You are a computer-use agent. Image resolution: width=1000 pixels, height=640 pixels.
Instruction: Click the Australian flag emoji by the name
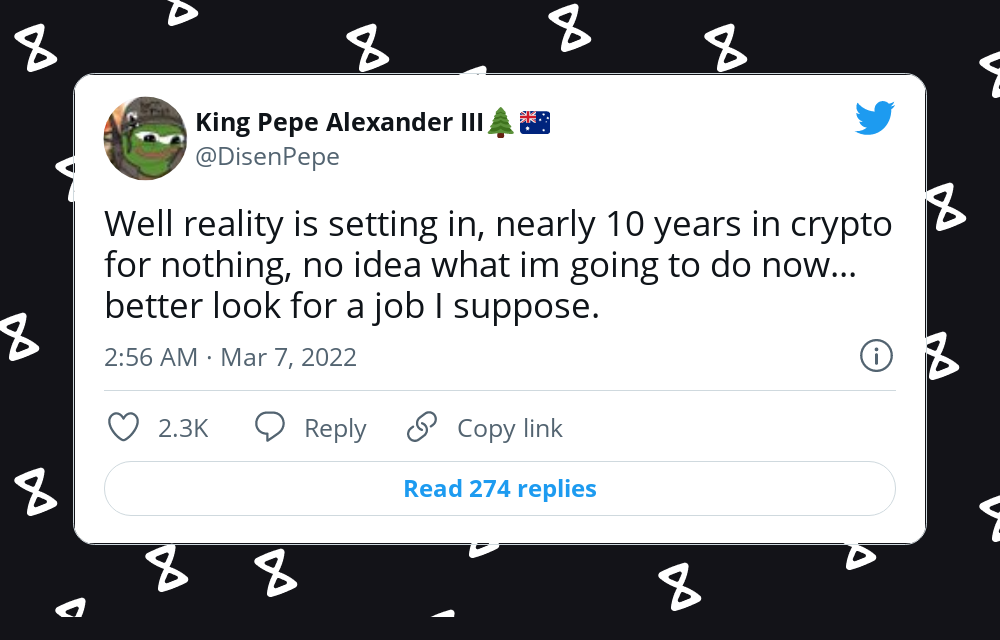[535, 123]
